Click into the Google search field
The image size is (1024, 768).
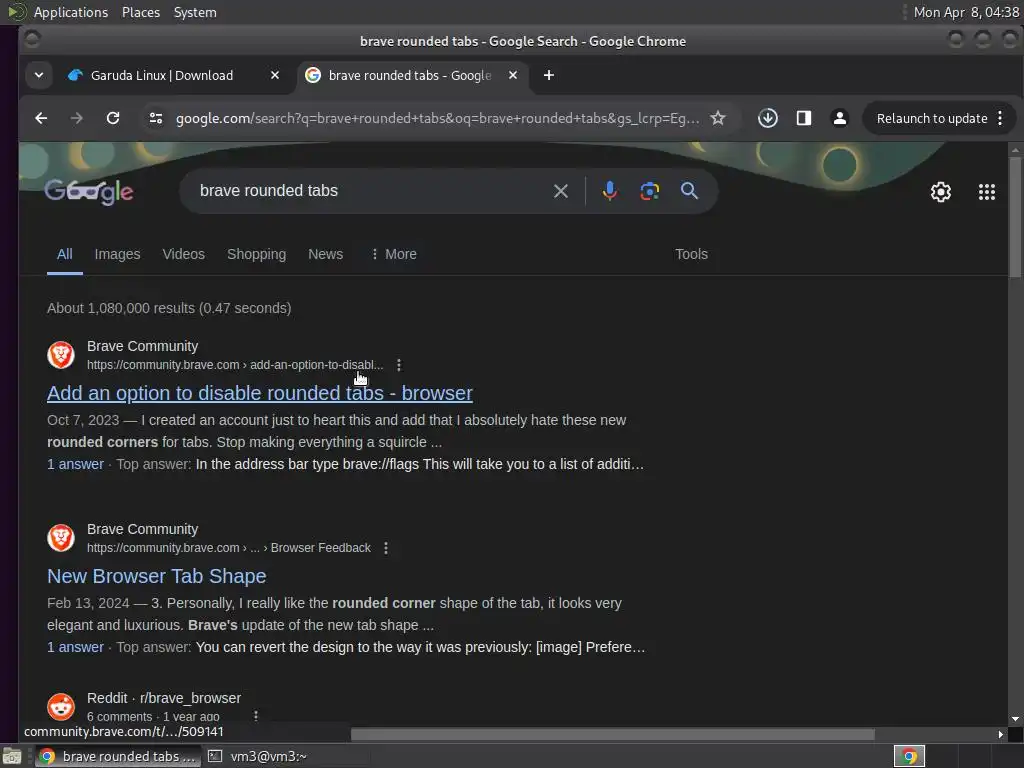tap(372, 191)
